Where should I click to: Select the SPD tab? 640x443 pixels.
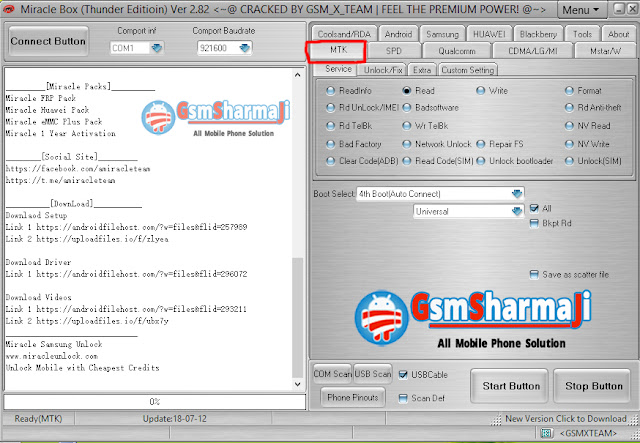pyautogui.click(x=394, y=51)
